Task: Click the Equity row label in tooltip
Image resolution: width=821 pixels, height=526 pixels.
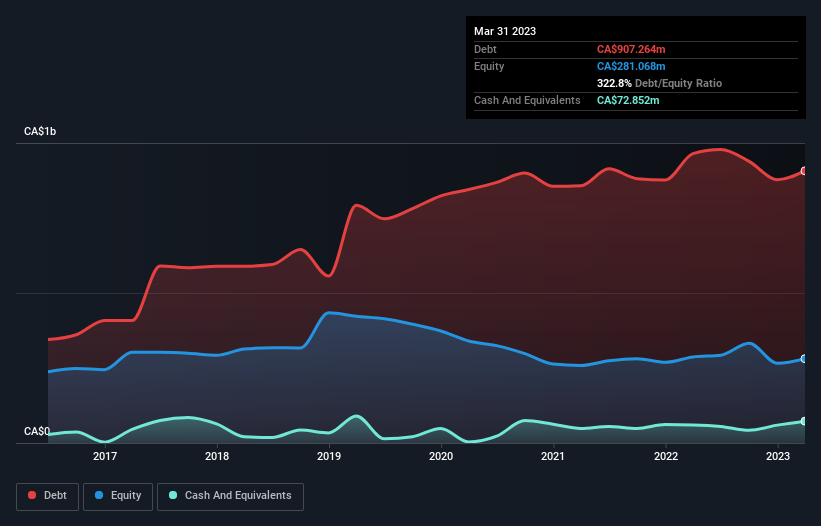Action: 489,66
